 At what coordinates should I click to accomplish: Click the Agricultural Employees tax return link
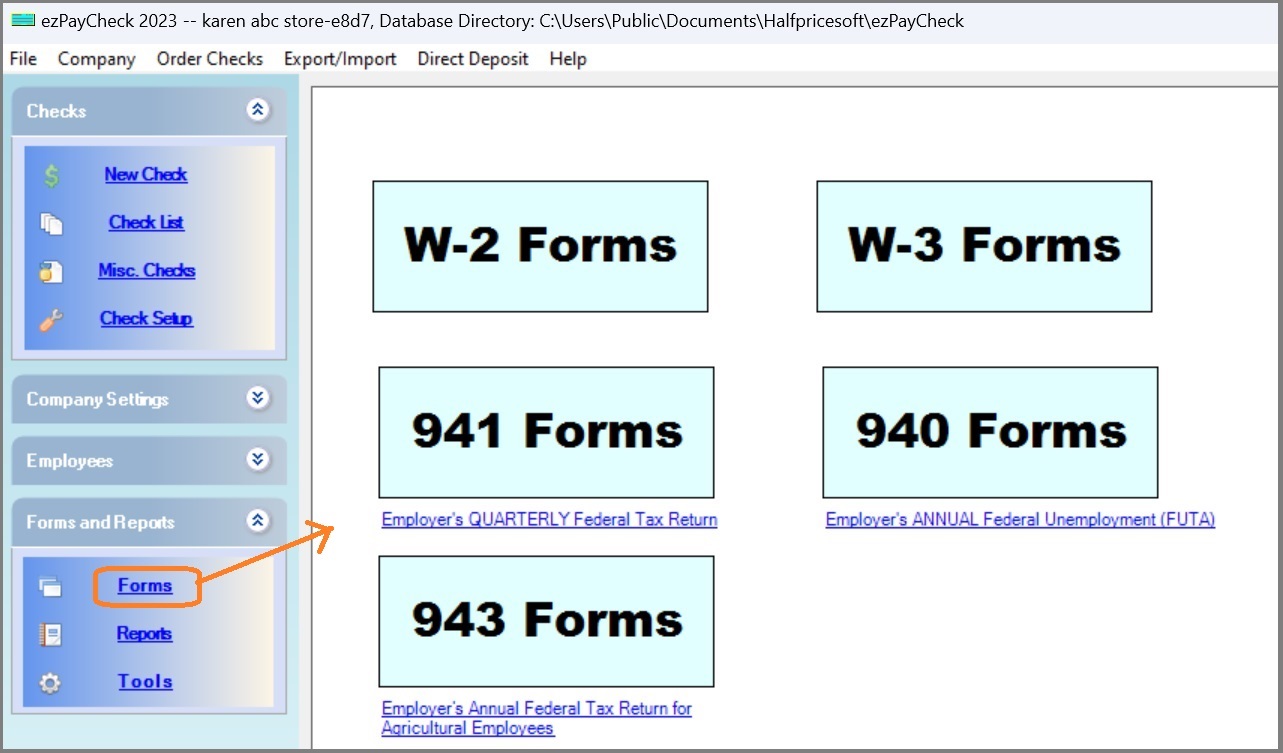point(536,718)
